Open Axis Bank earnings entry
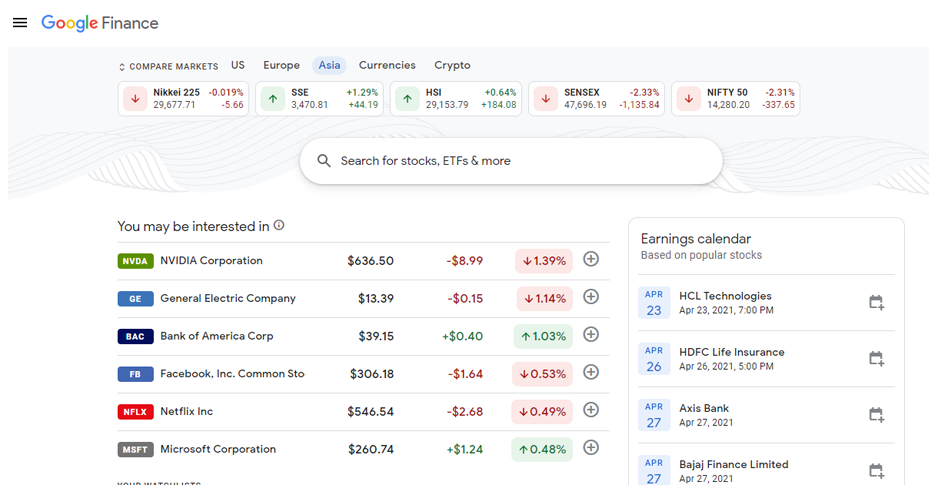The image size is (940, 492). tap(766, 415)
